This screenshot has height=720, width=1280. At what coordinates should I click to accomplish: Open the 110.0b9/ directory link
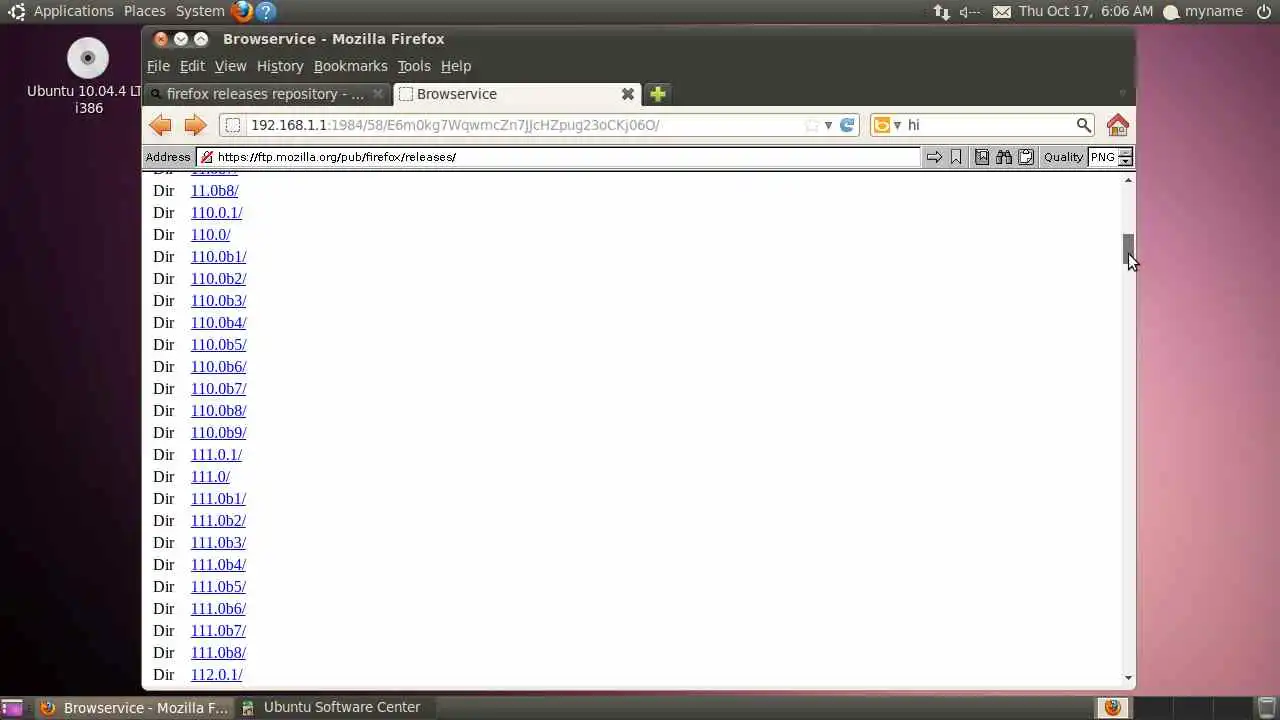click(218, 433)
